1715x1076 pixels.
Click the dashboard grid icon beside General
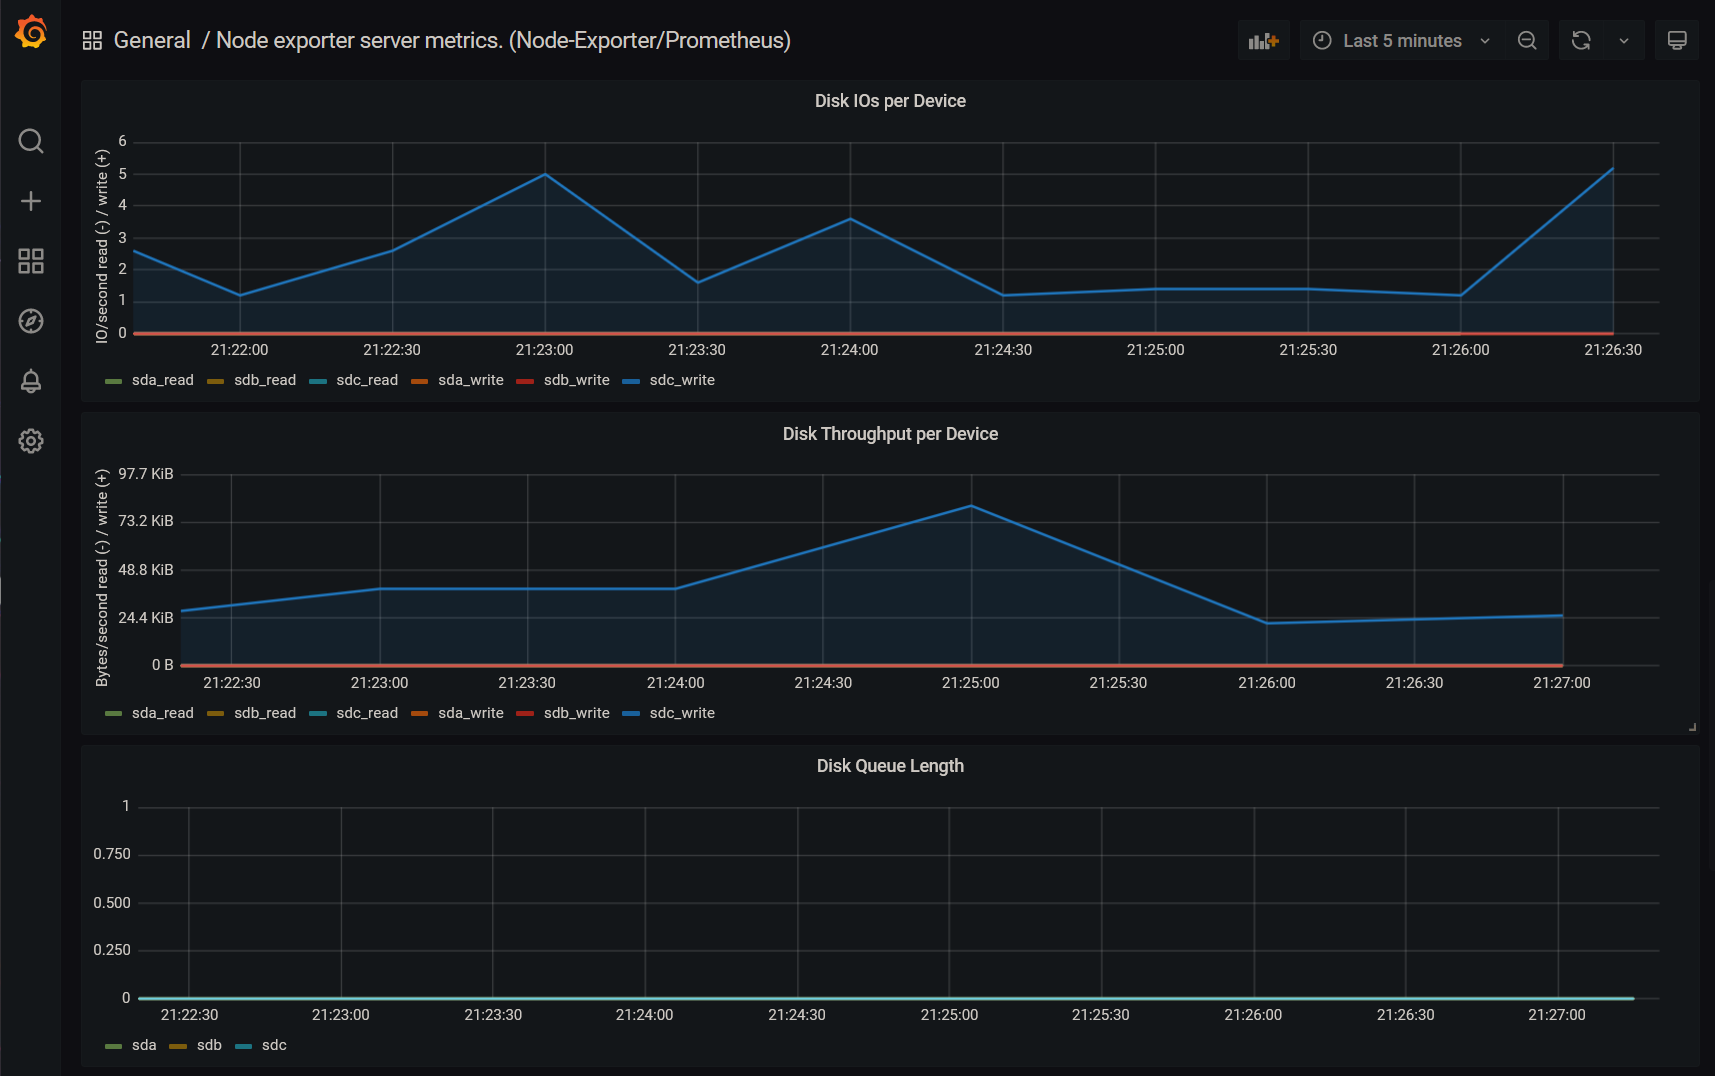click(92, 40)
